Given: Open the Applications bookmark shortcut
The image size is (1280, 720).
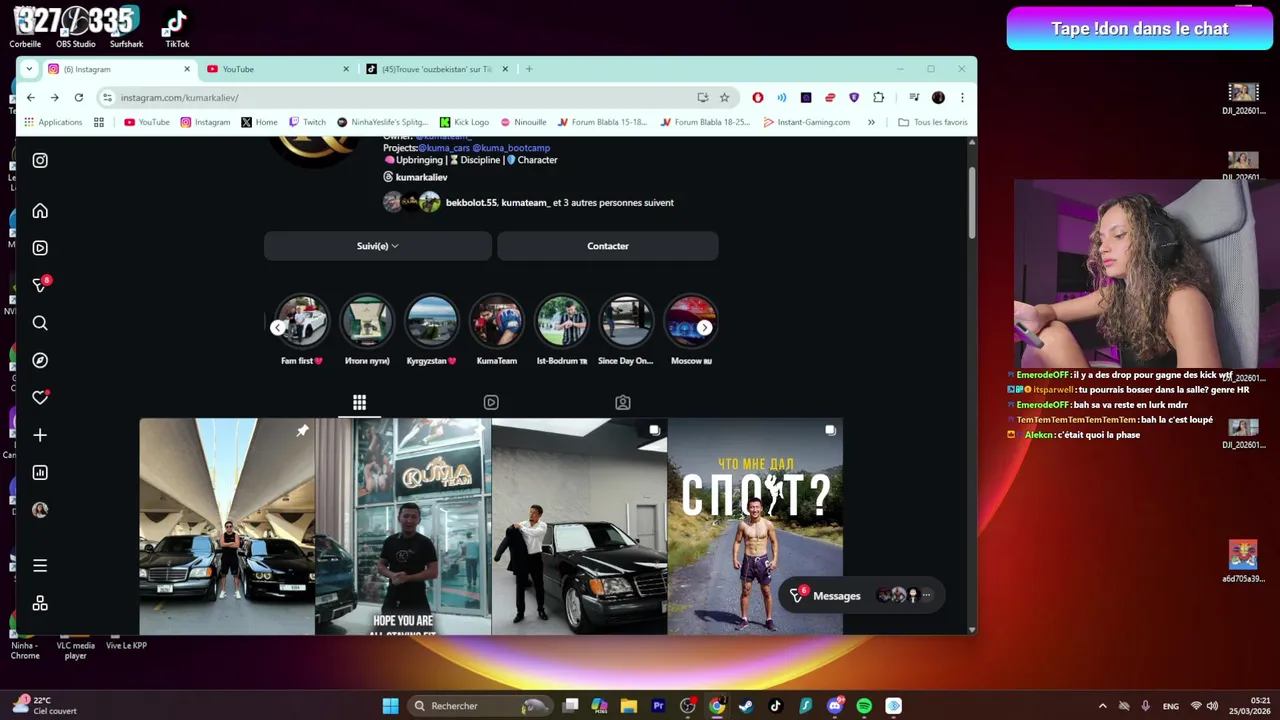Looking at the screenshot, I should (x=53, y=122).
